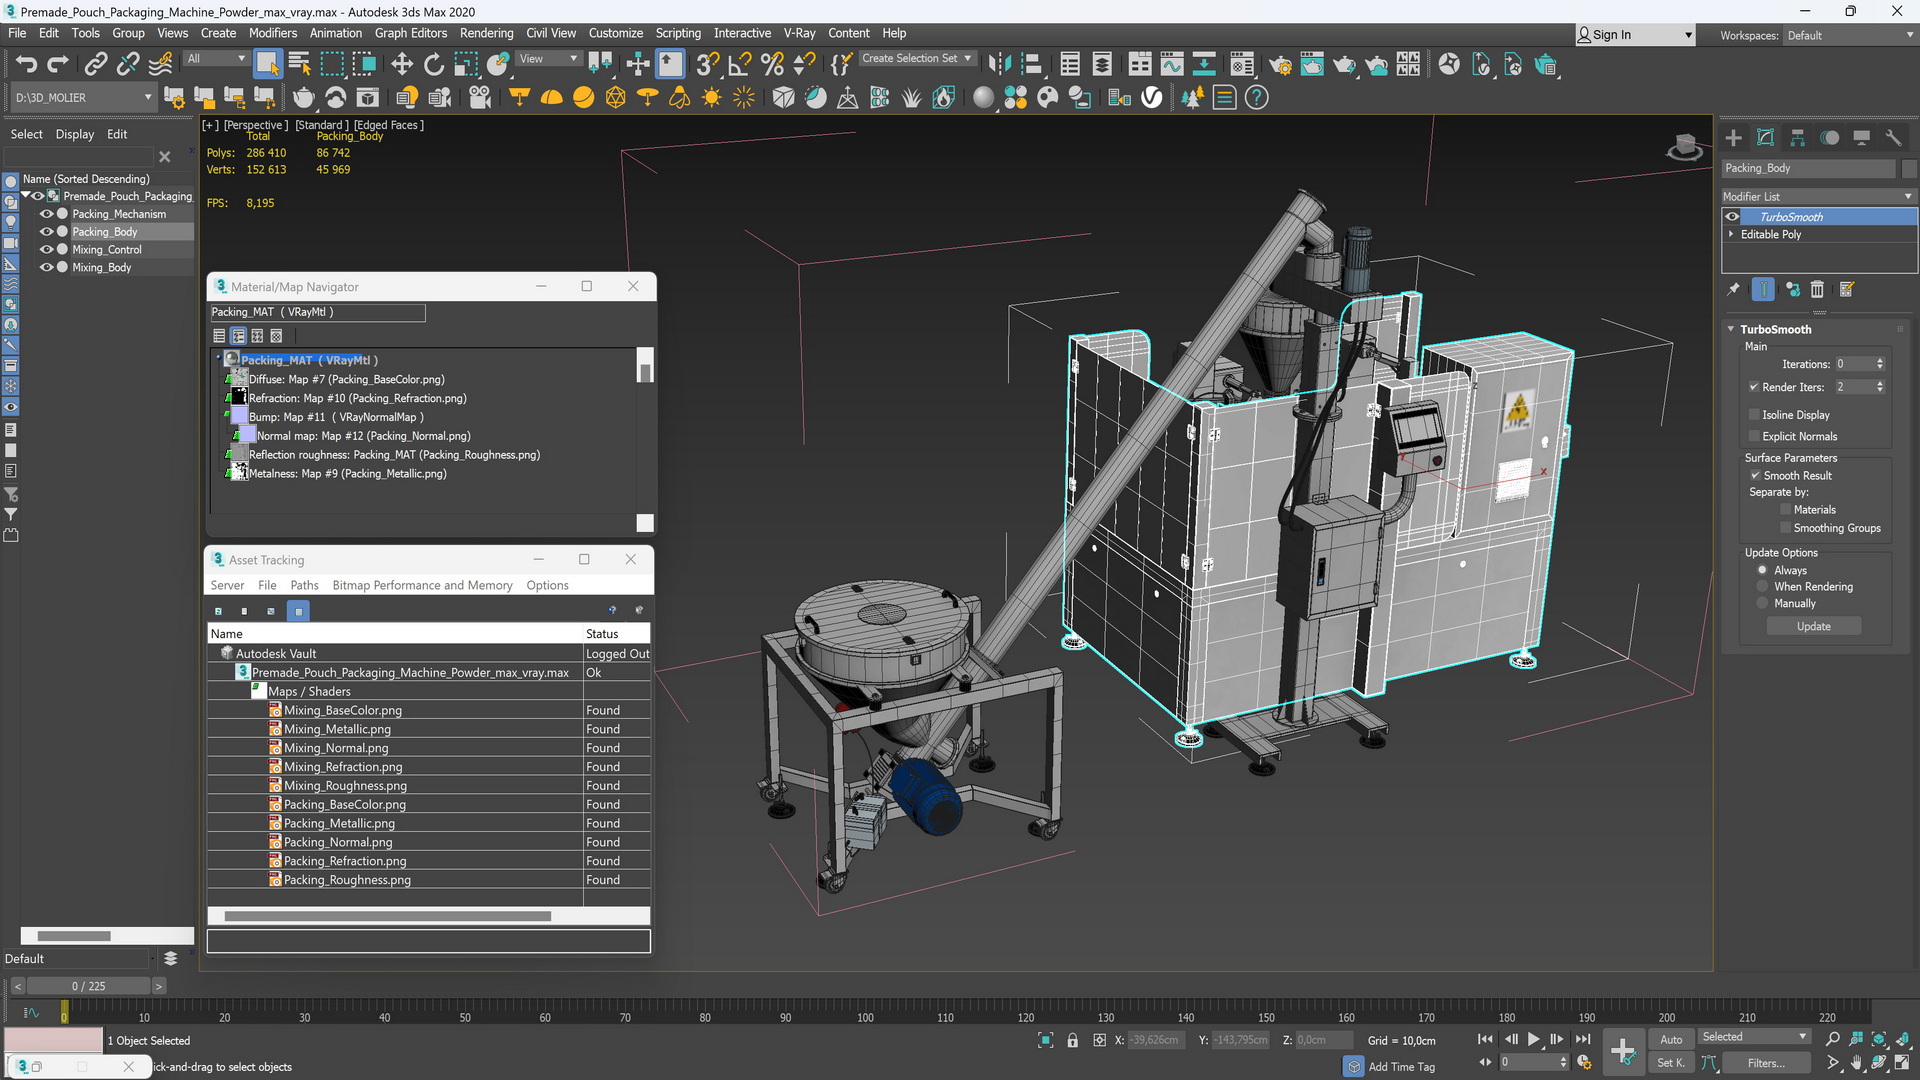
Task: Open the Rendering menu
Action: tap(486, 33)
